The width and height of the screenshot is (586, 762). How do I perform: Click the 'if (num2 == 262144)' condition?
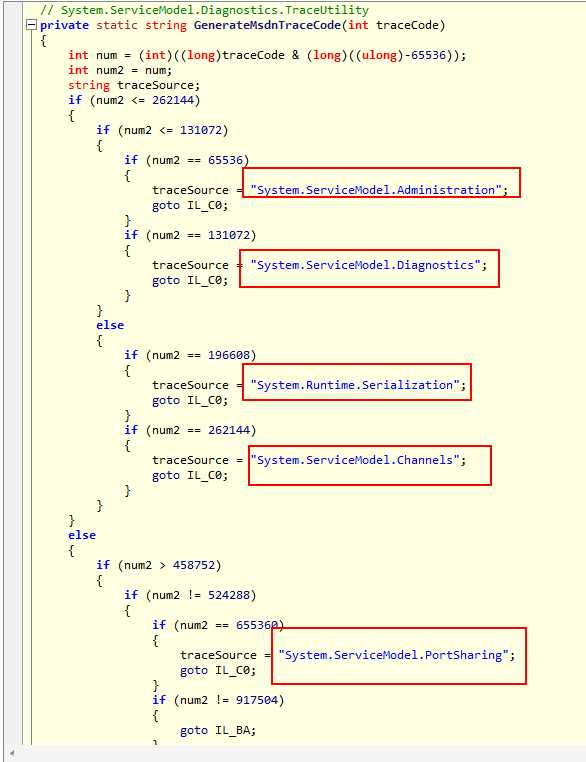pyautogui.click(x=190, y=430)
